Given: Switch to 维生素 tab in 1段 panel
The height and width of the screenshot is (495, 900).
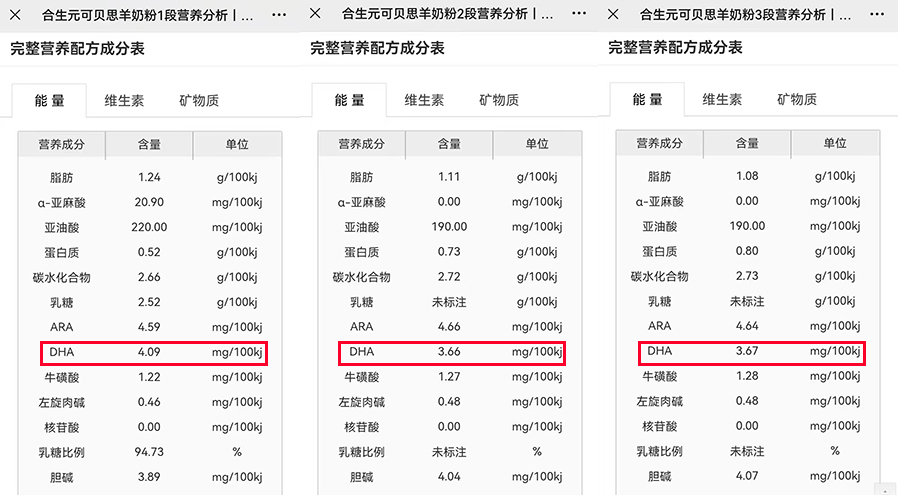Looking at the screenshot, I should pos(124,101).
